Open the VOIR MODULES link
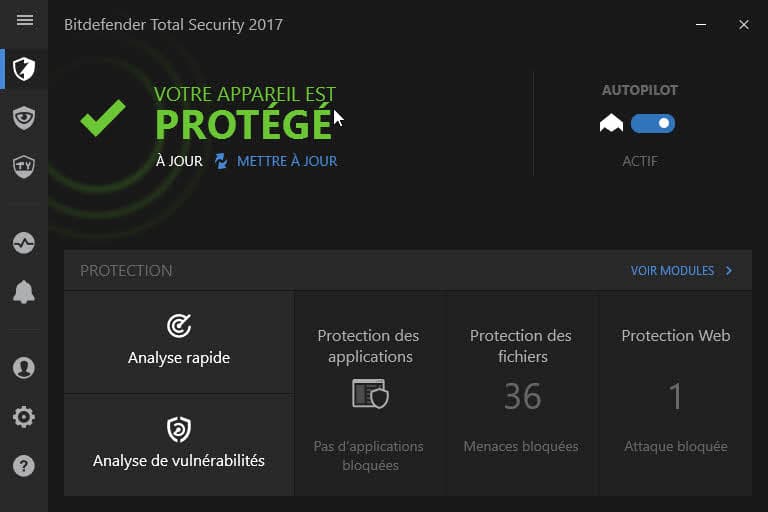This screenshot has height=512, width=768. coord(672,270)
